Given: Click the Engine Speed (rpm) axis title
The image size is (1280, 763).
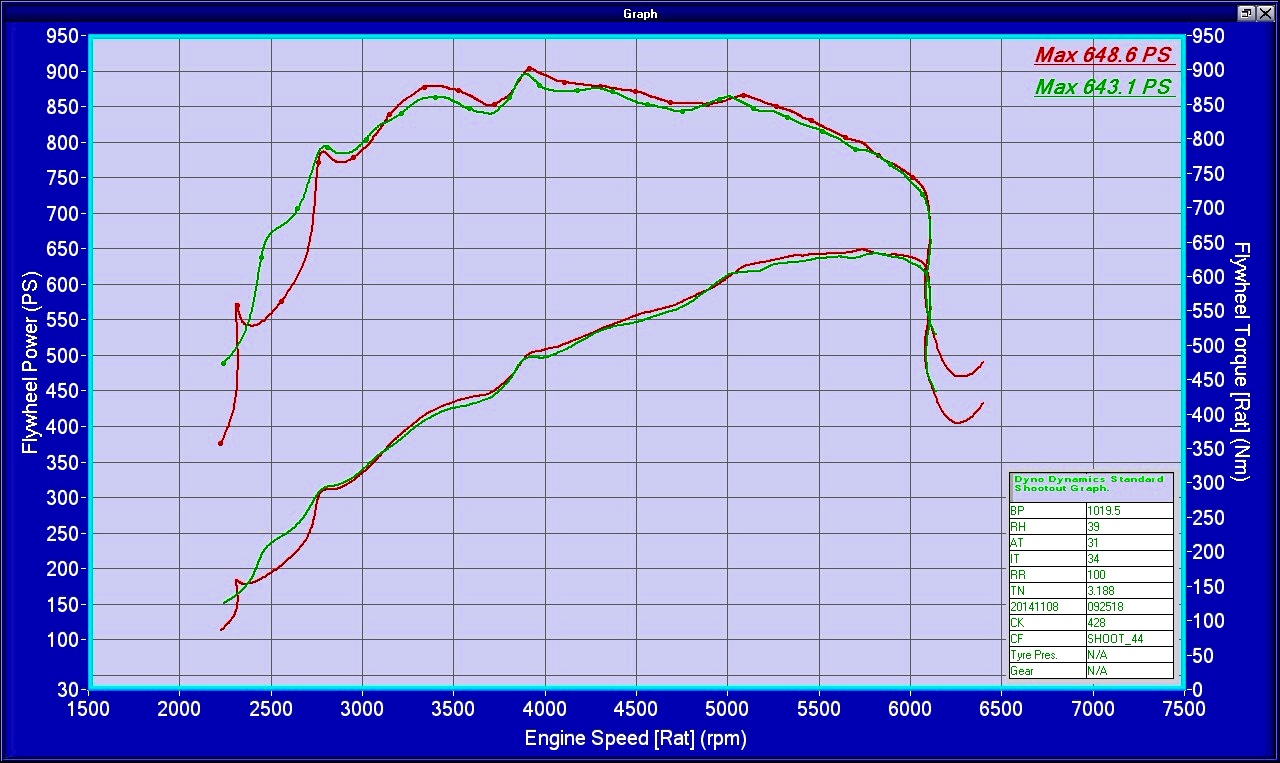Looking at the screenshot, I should pyautogui.click(x=635, y=739).
